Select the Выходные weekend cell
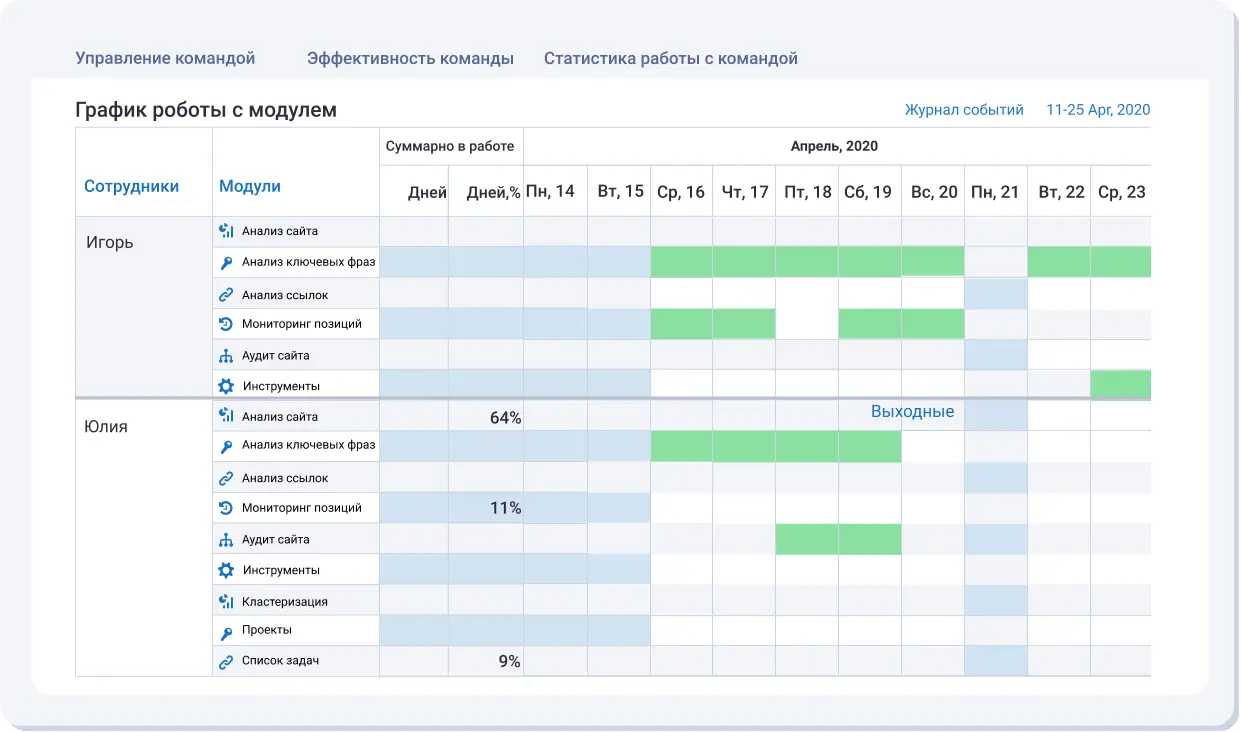Screen dimensions: 1241x733 [x=911, y=411]
